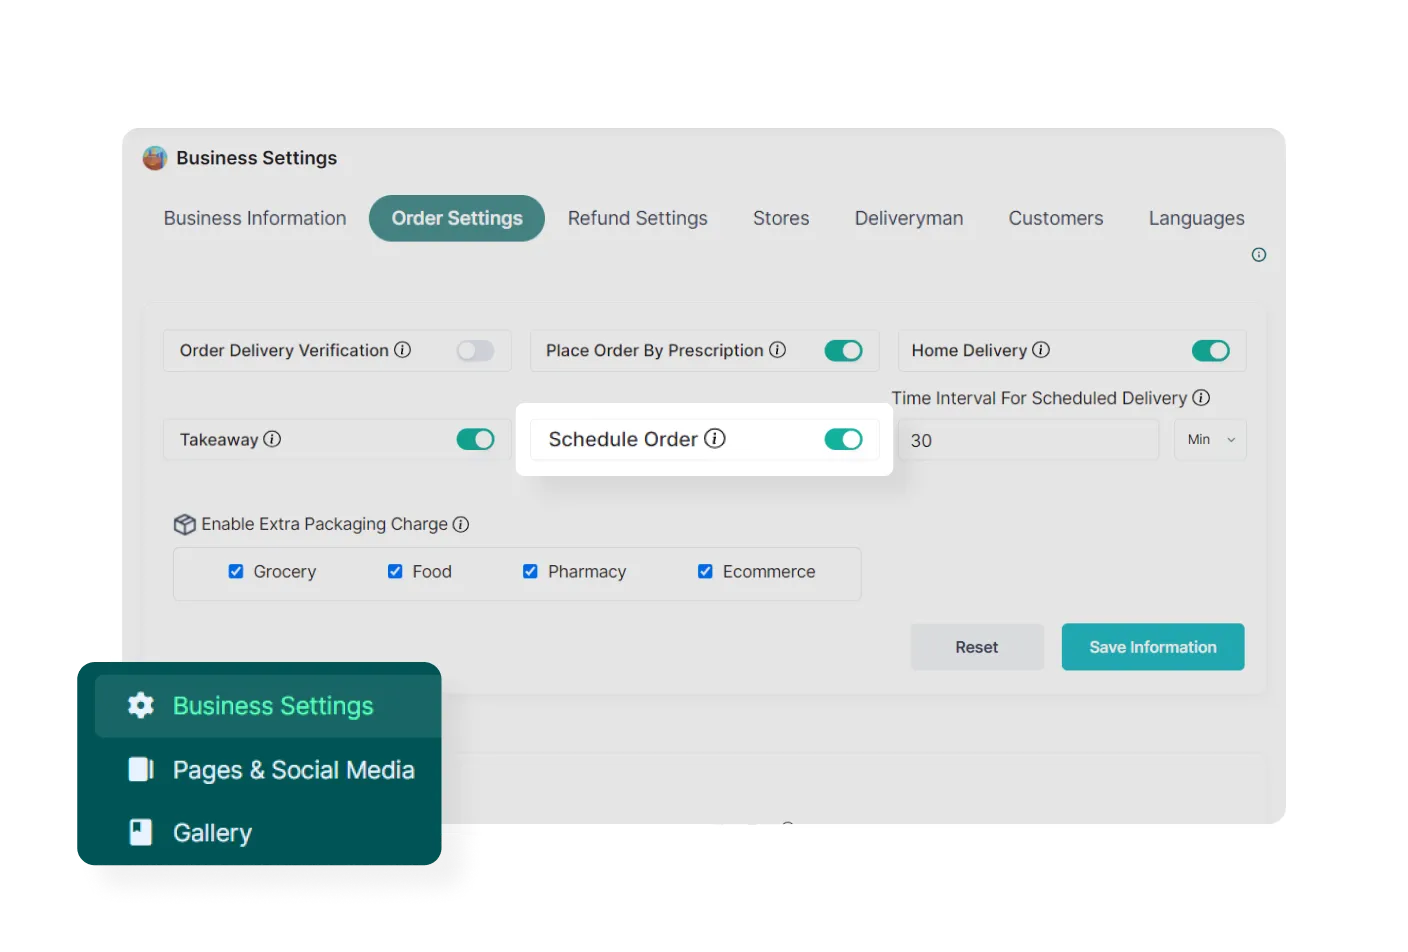Viewport: 1408px width, 952px height.
Task: Click the gear icon for Business Settings
Action: click(x=141, y=705)
